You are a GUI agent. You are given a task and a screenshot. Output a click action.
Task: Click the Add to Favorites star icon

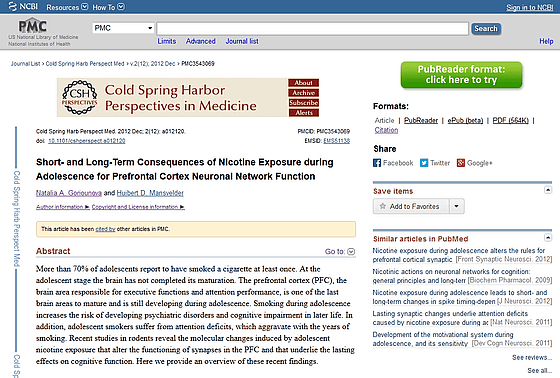pyautogui.click(x=383, y=206)
